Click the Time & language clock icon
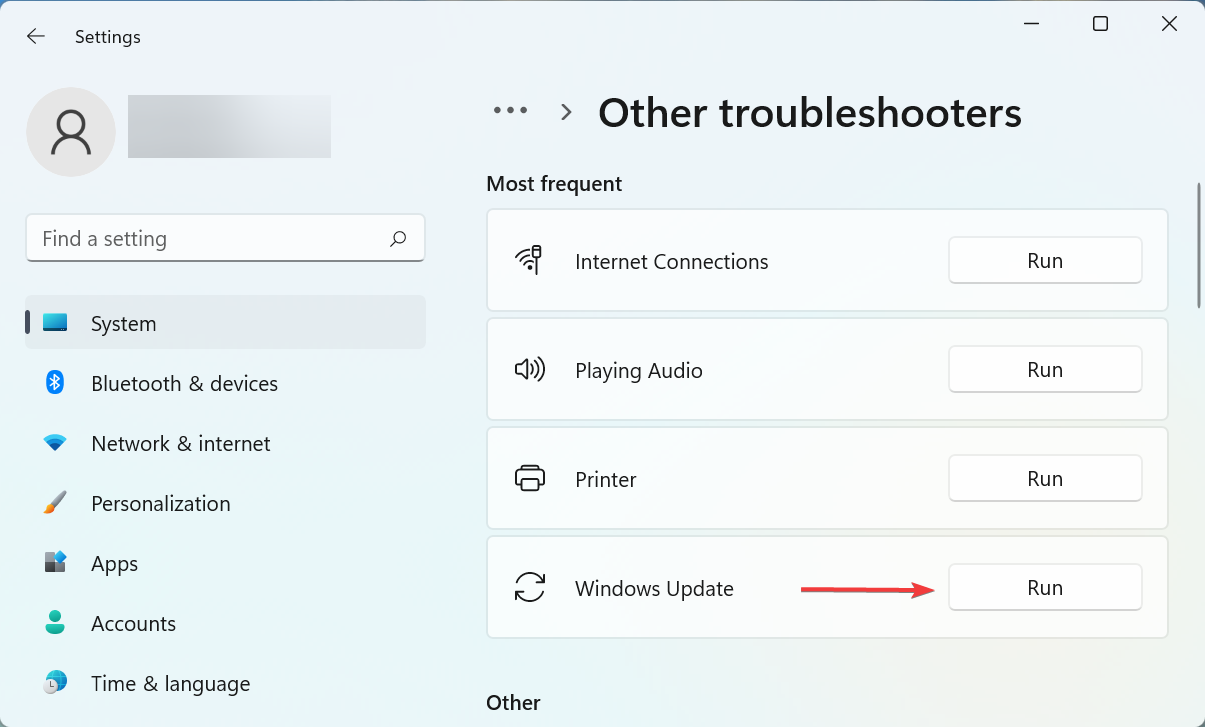Viewport: 1205px width, 727px height. click(x=54, y=683)
